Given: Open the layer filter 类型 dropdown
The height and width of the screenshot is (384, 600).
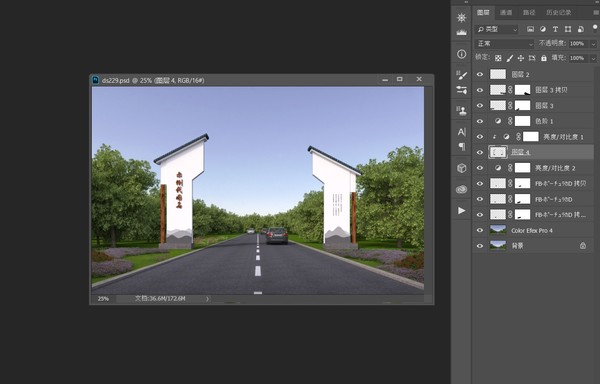Looking at the screenshot, I should point(497,29).
